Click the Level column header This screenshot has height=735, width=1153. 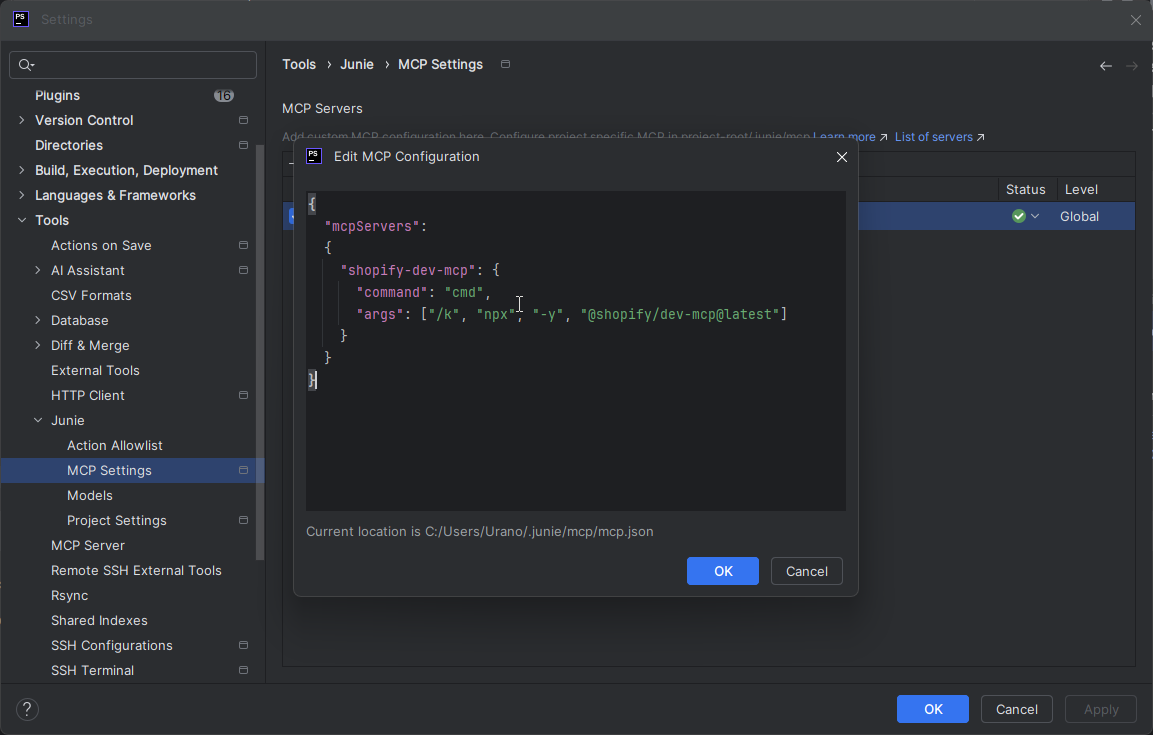coord(1081,190)
